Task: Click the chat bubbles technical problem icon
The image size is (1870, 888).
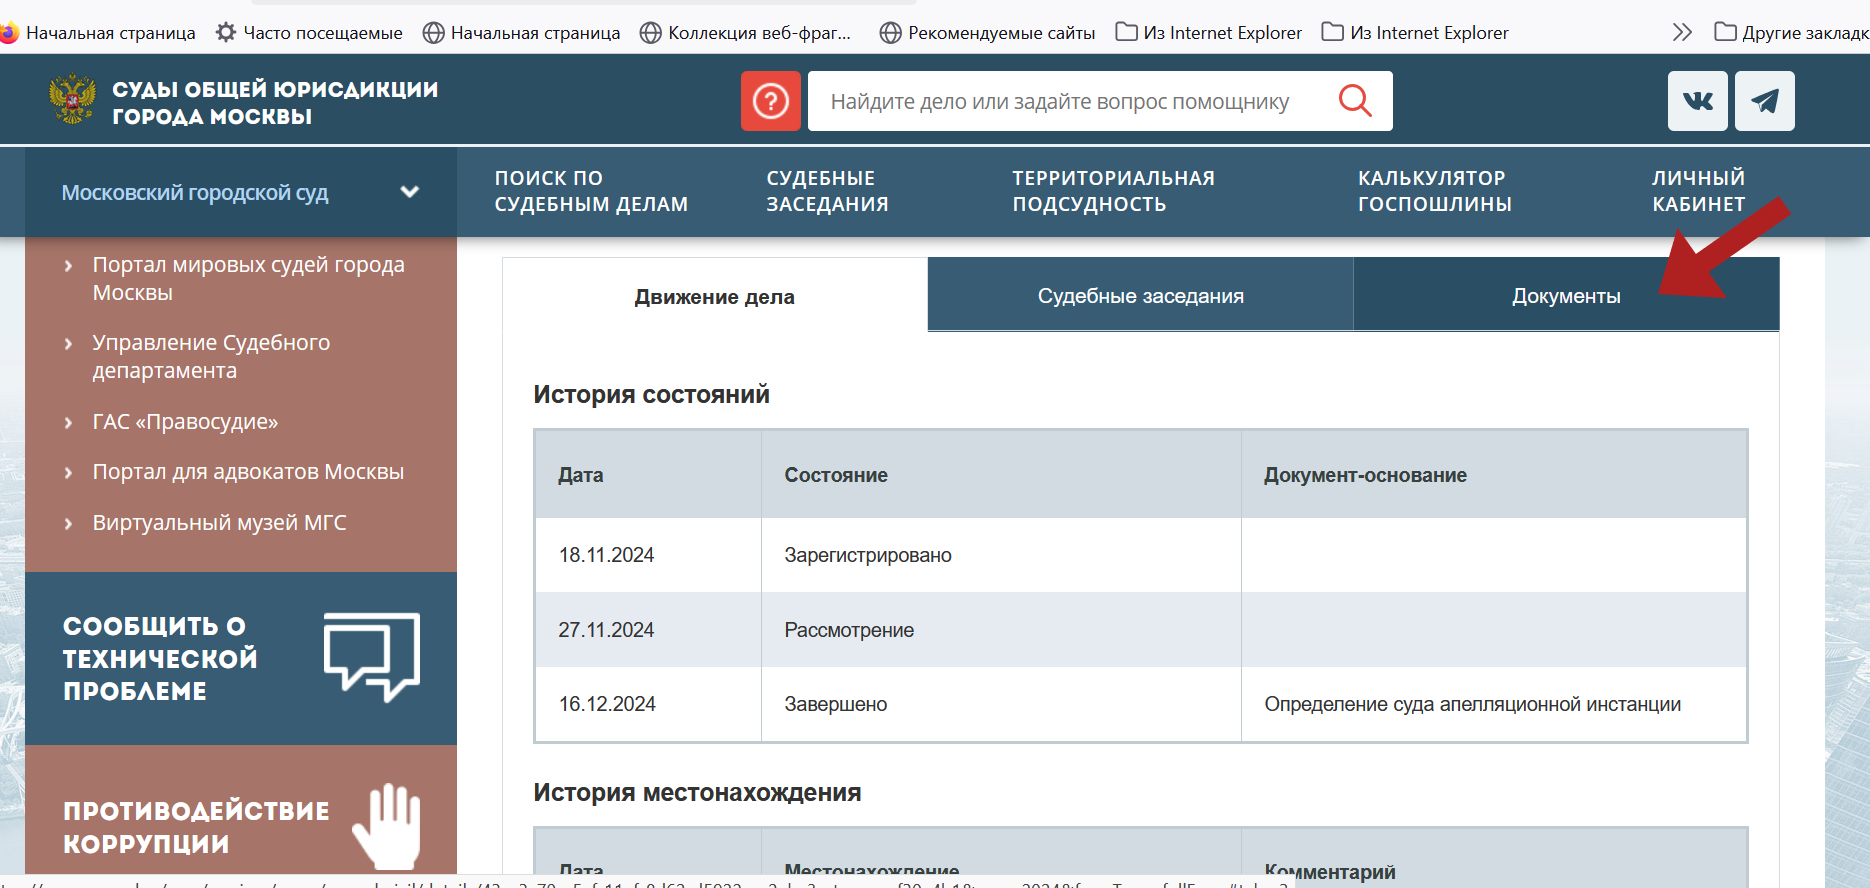Action: tap(372, 657)
